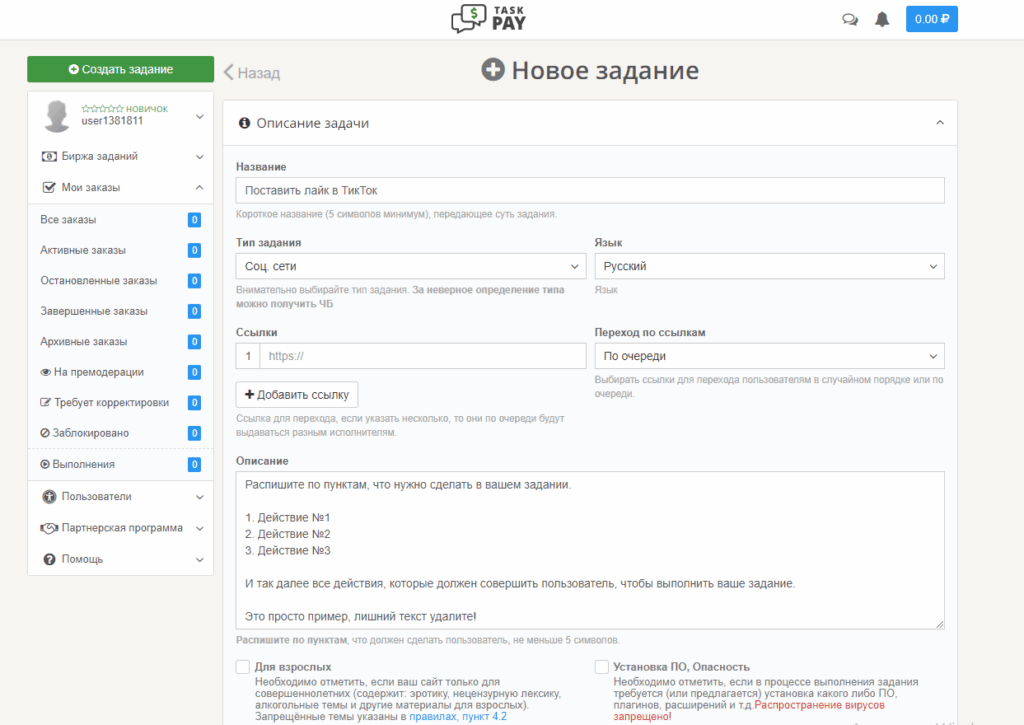This screenshot has height=725, width=1024.
Task: Expand the Помощь menu
Action: pos(200,560)
